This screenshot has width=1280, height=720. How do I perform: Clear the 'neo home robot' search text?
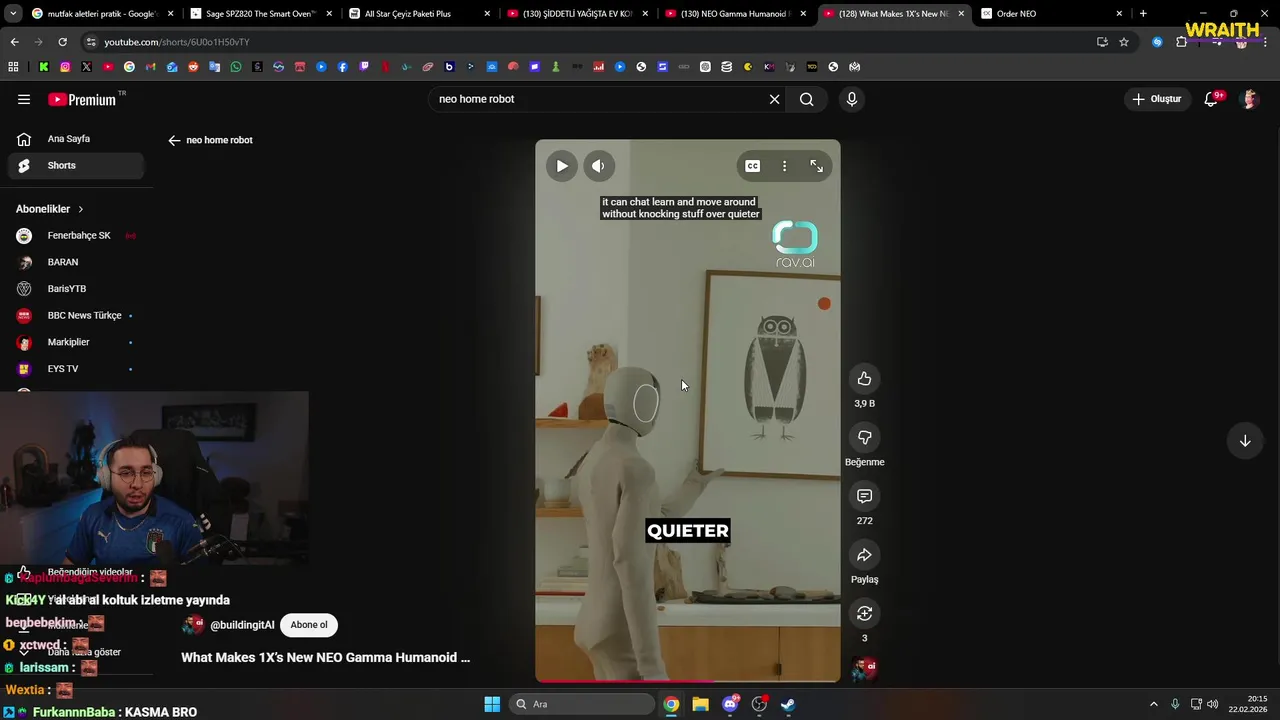(774, 99)
